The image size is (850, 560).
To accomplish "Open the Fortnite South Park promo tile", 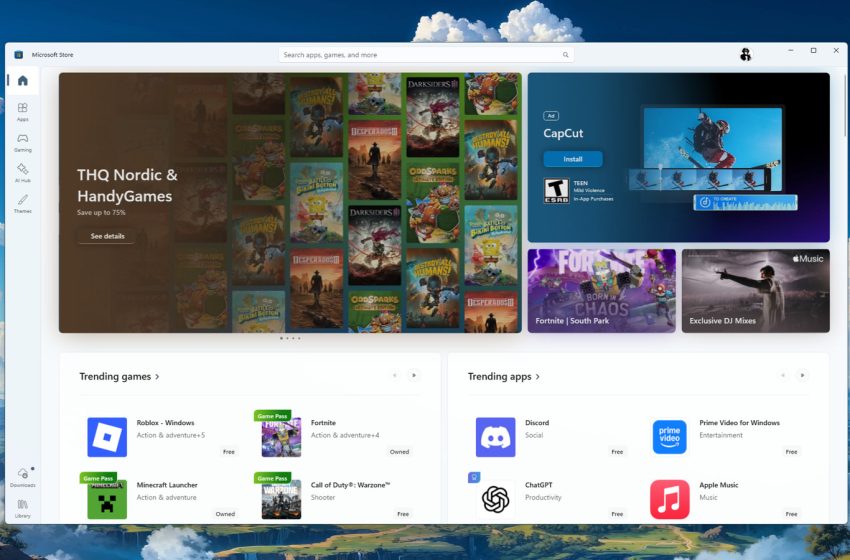I will pos(602,291).
